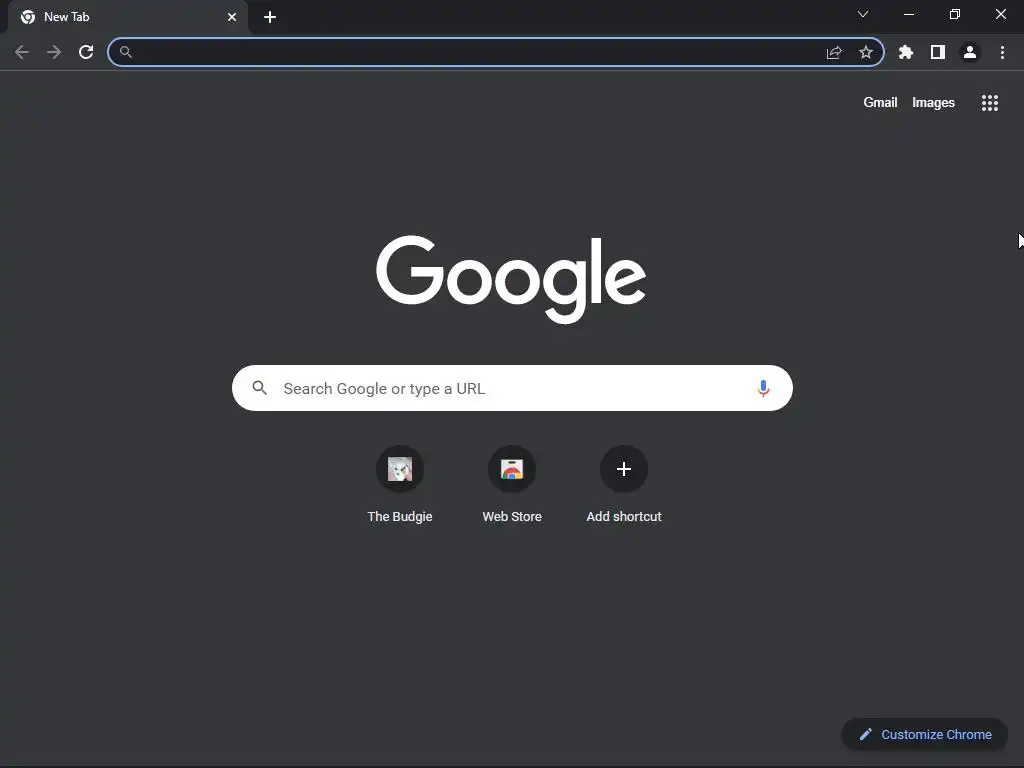
Task: Click the Search Google or type a URL box
Action: click(512, 388)
